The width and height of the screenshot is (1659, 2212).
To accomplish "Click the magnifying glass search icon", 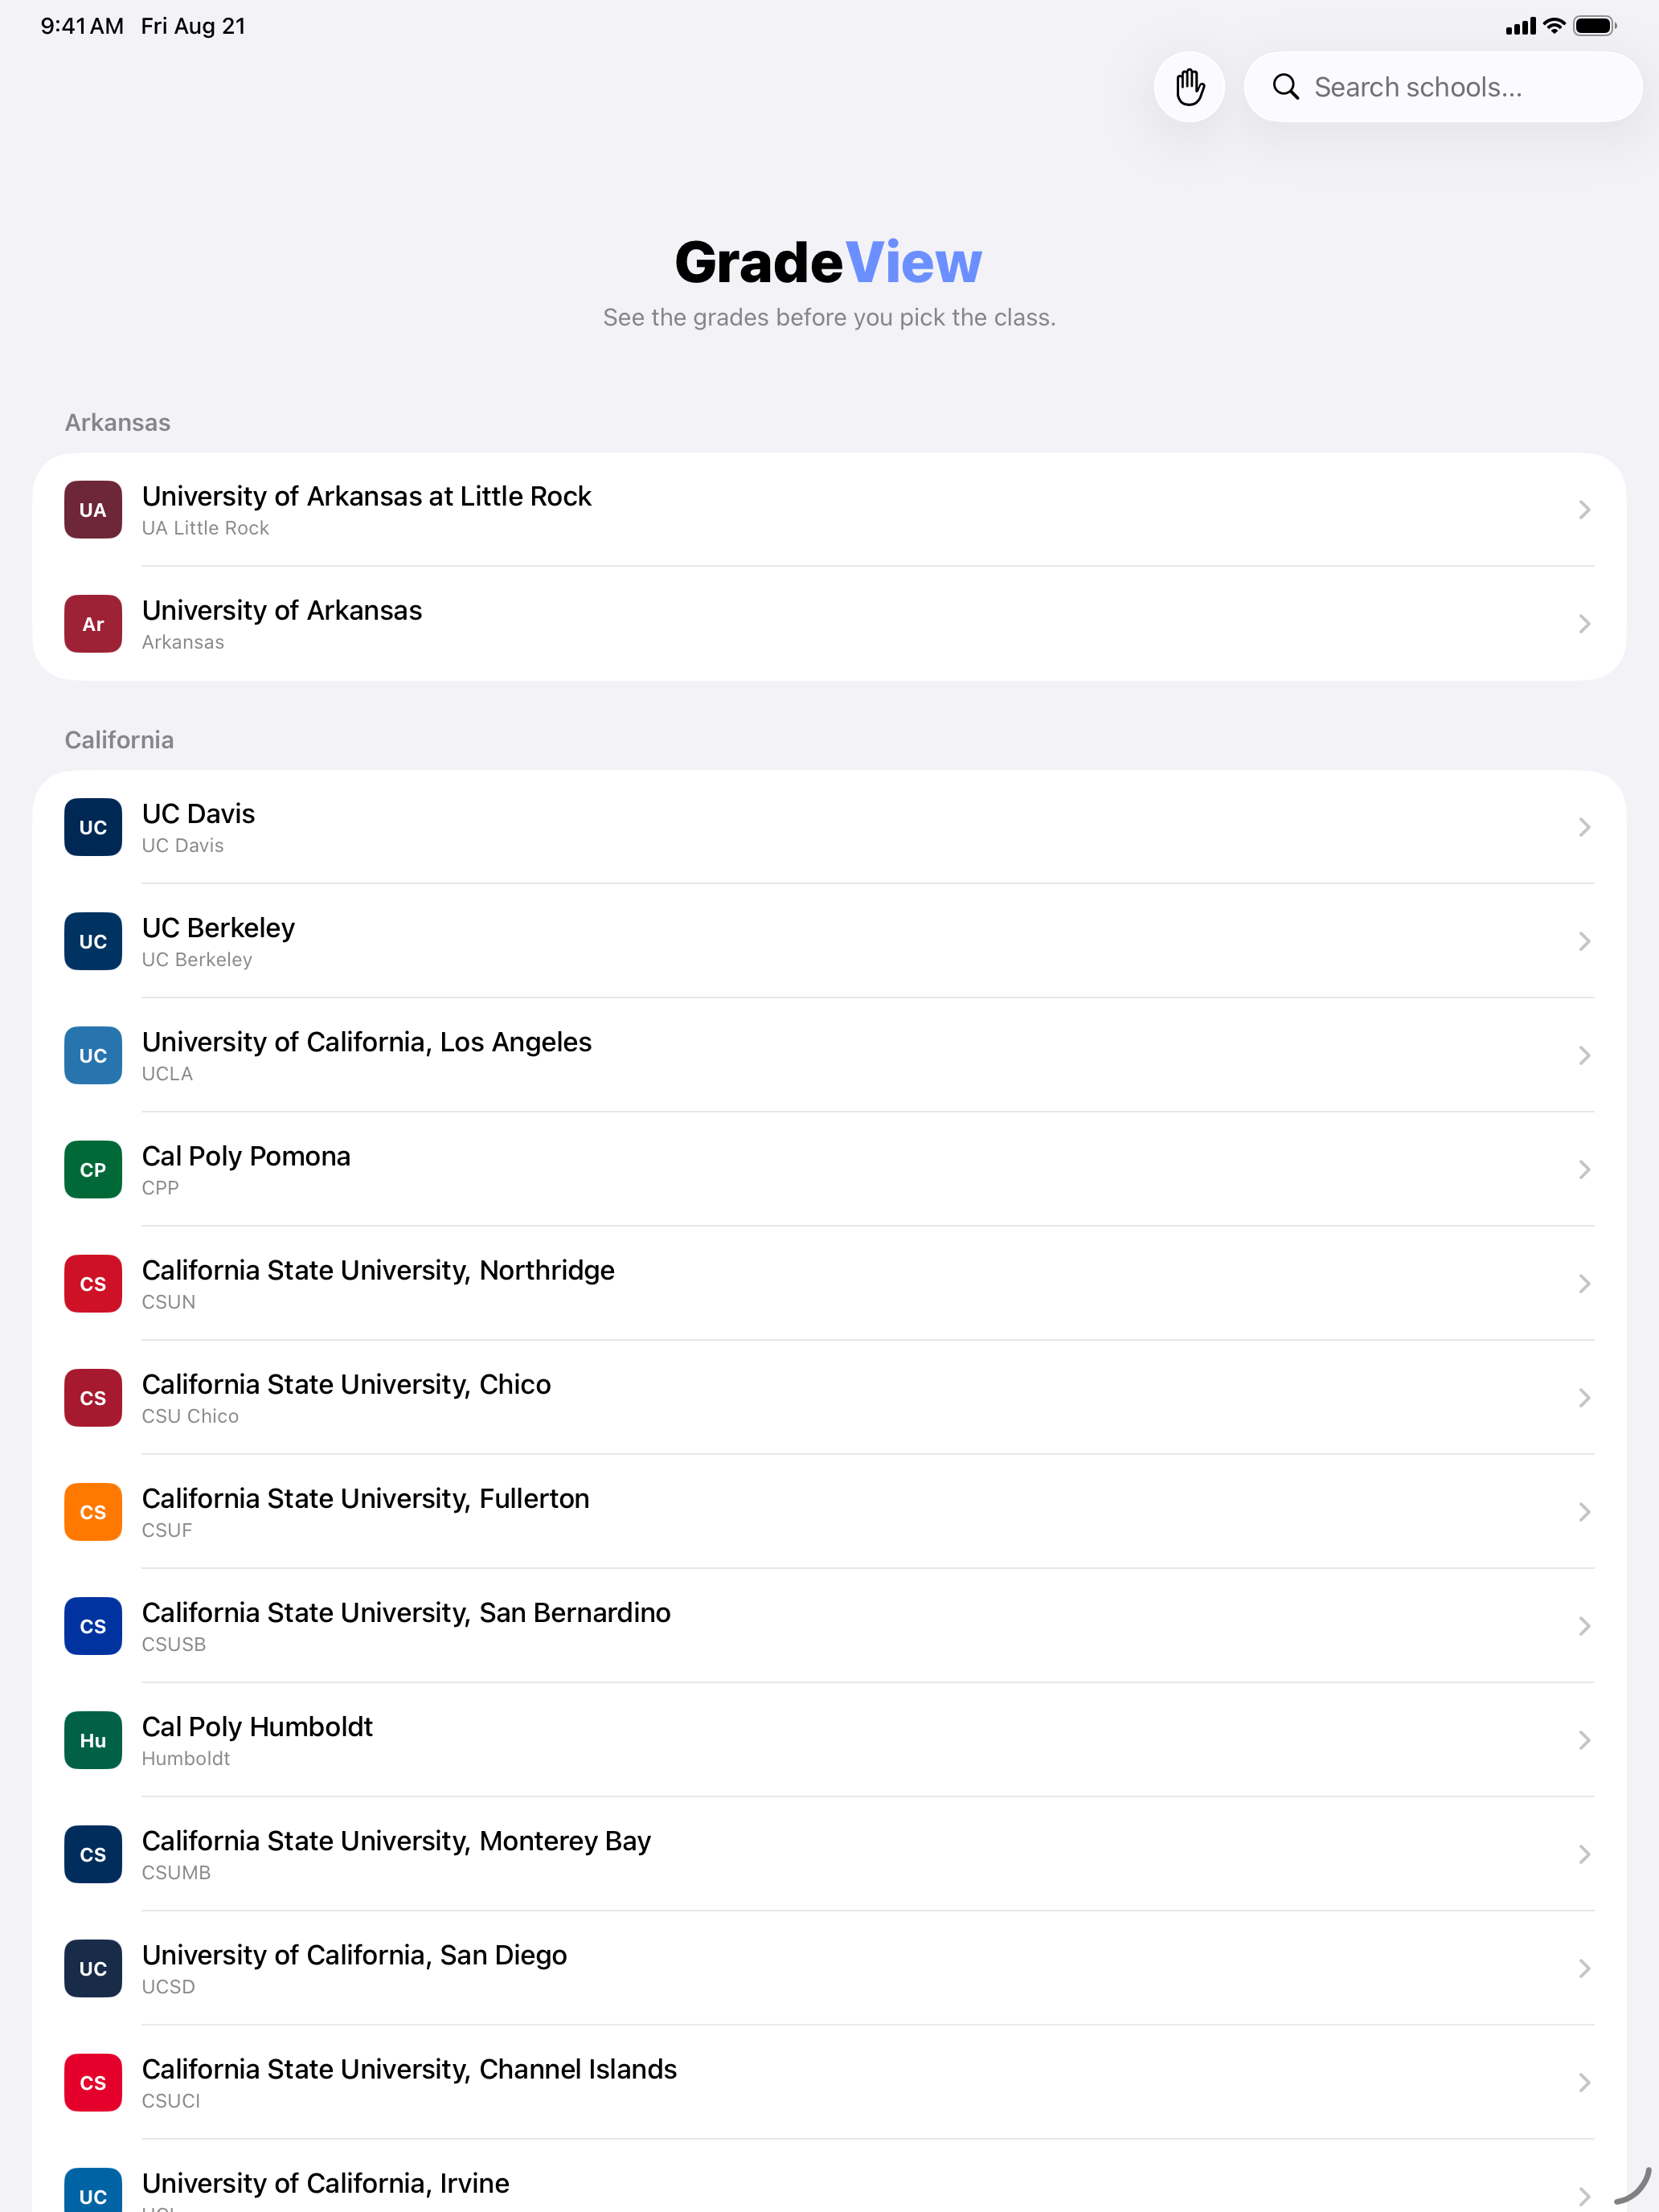I will coord(1285,87).
